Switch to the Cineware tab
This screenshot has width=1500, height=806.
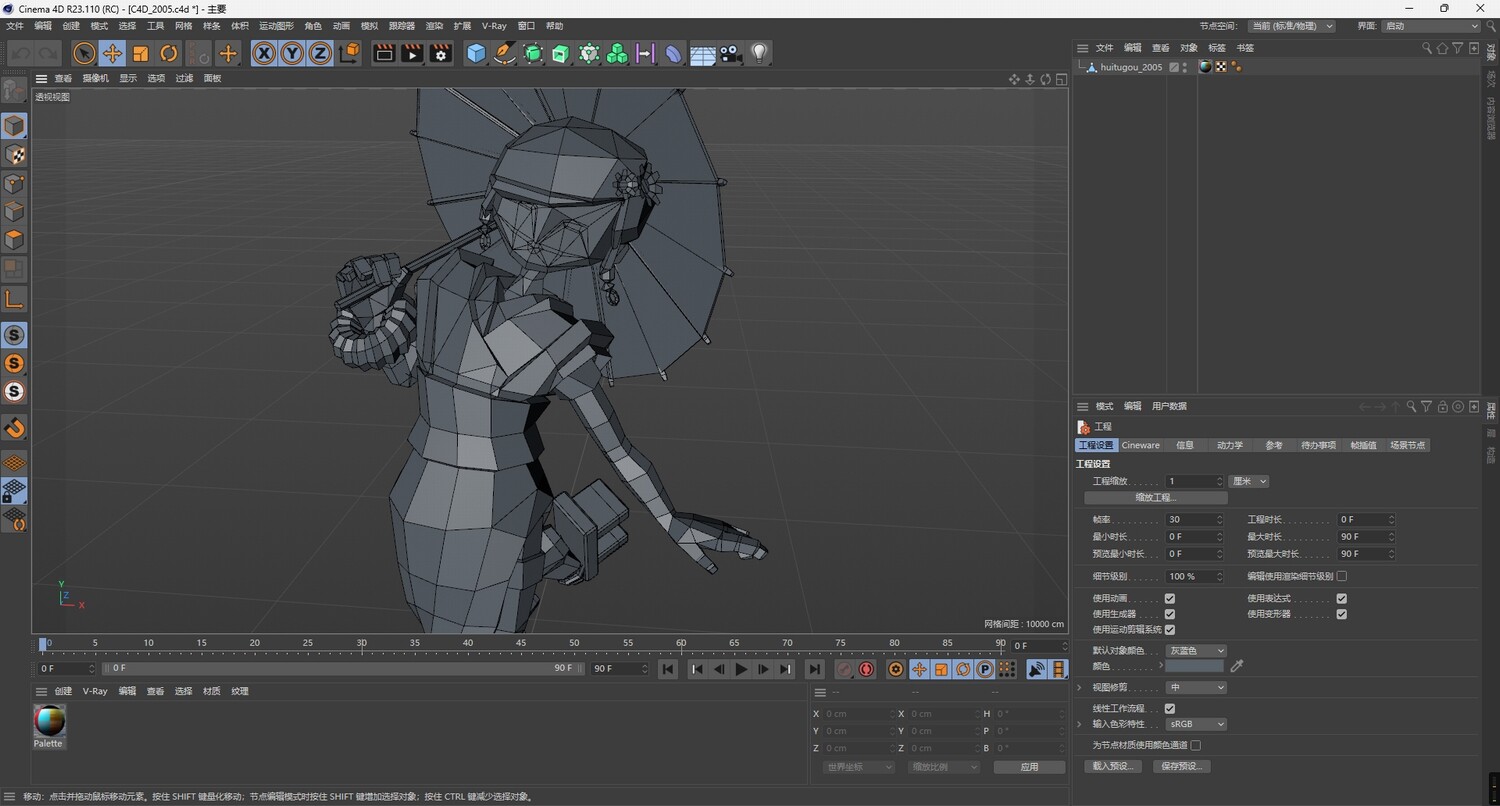coord(1140,445)
